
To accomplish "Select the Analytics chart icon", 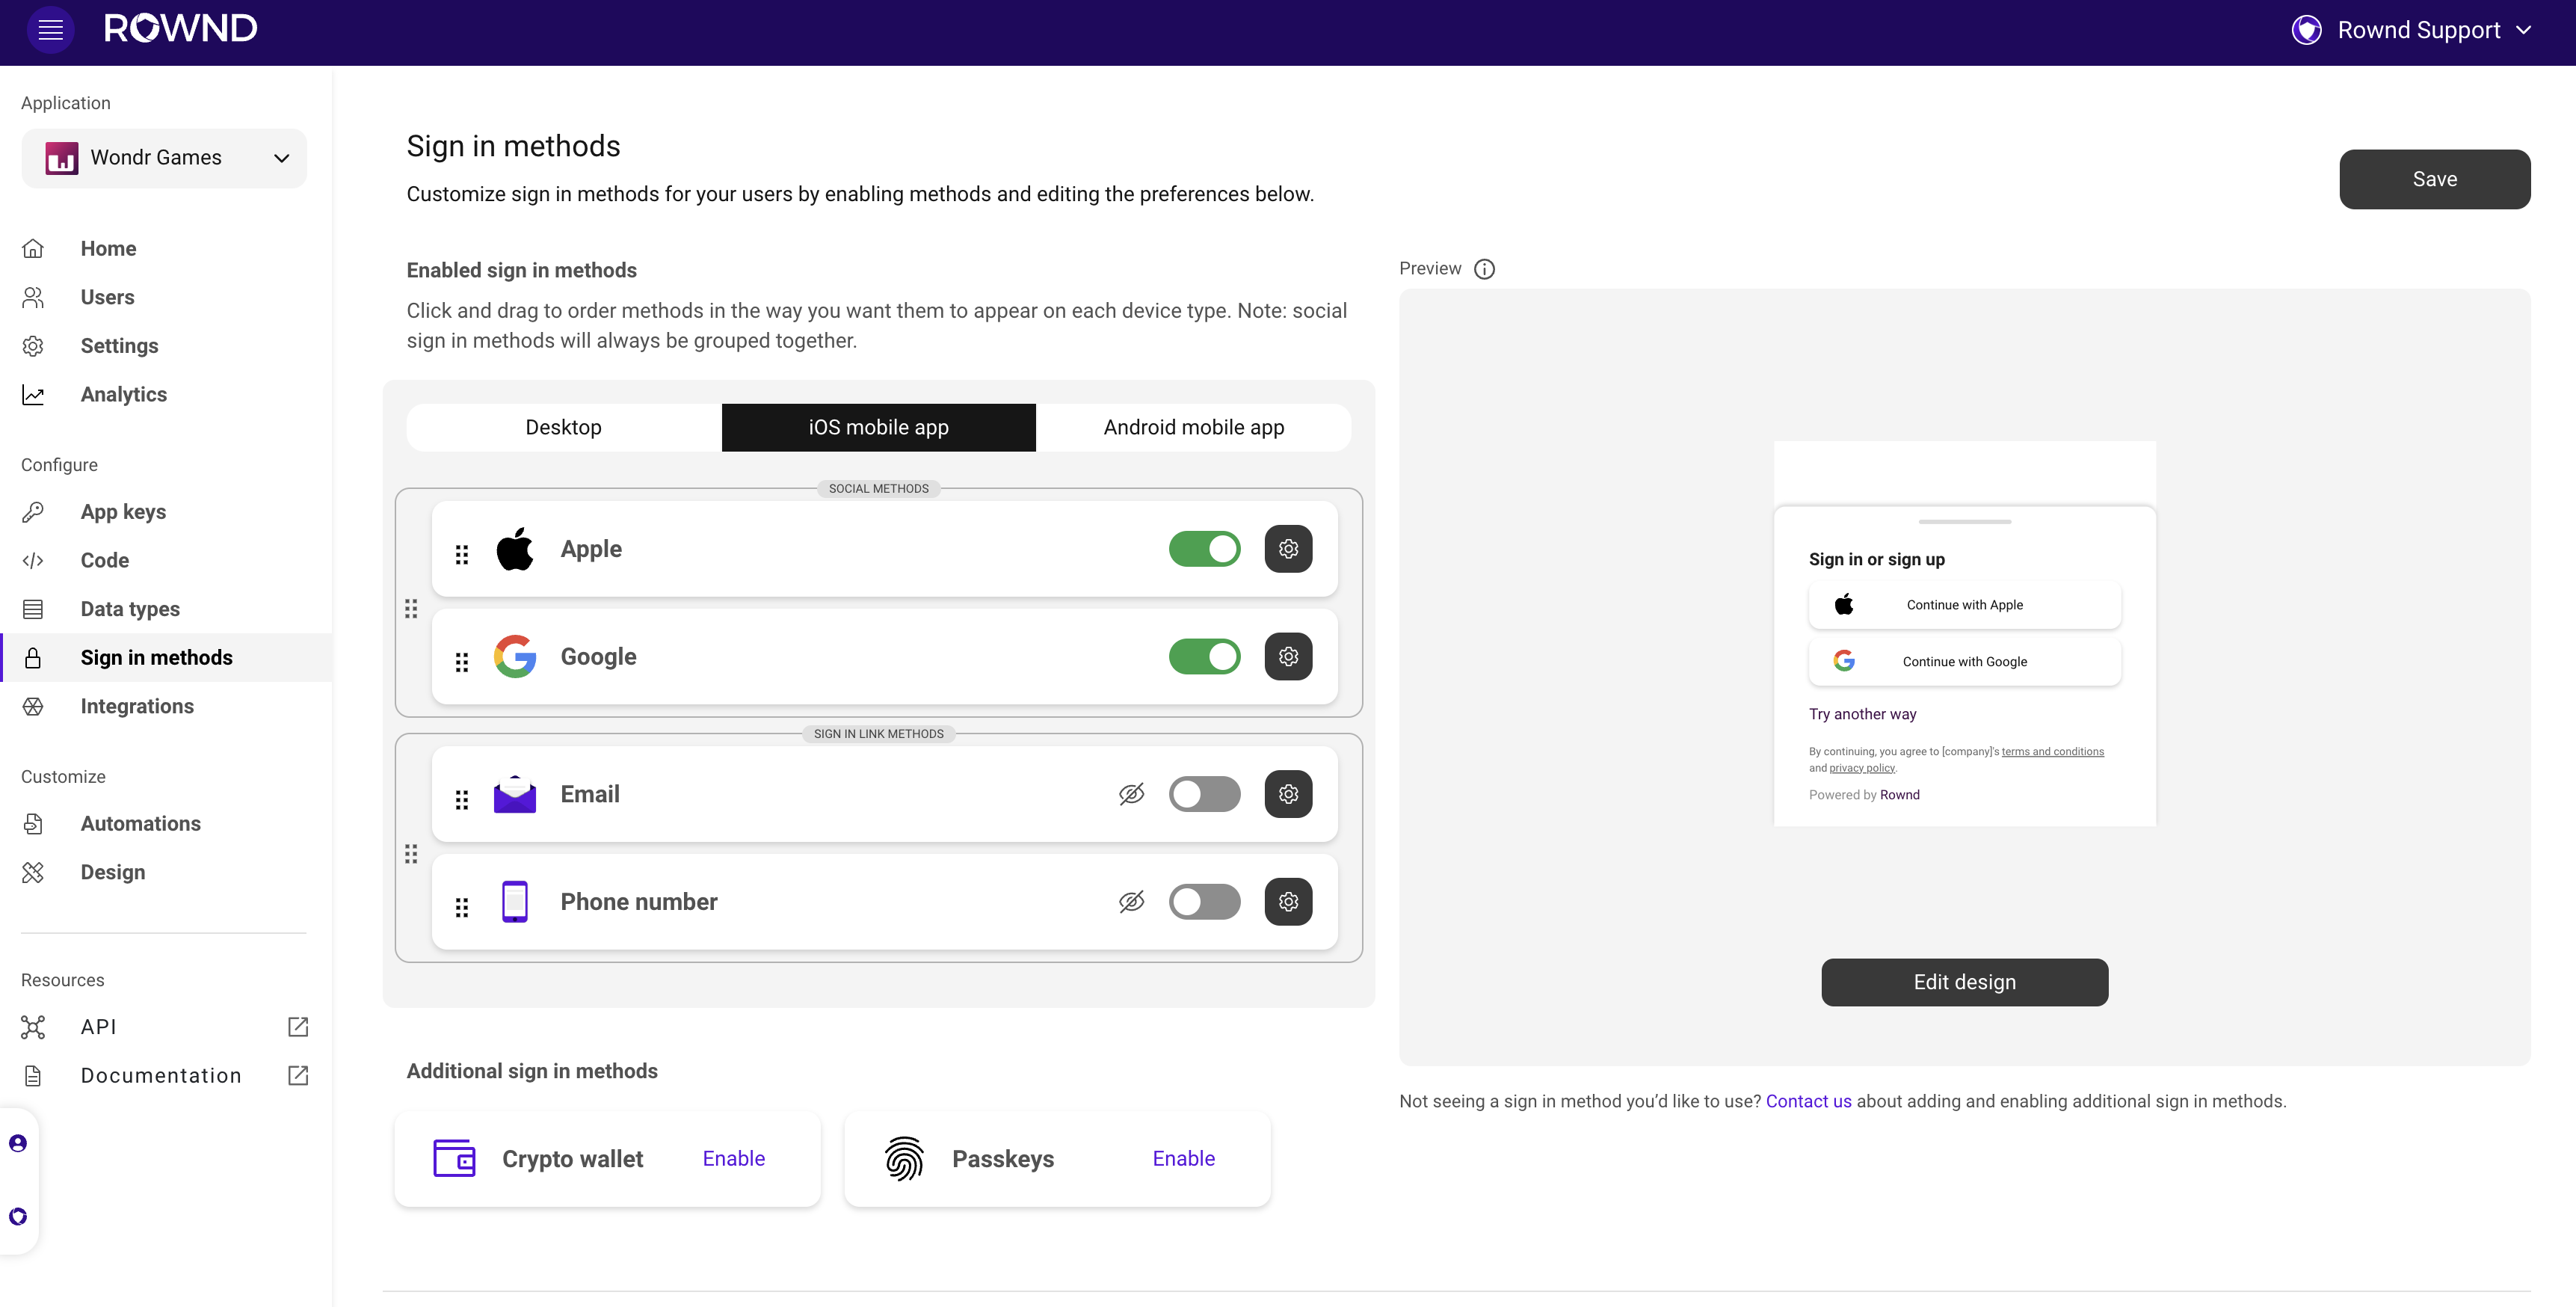I will tap(33, 394).
